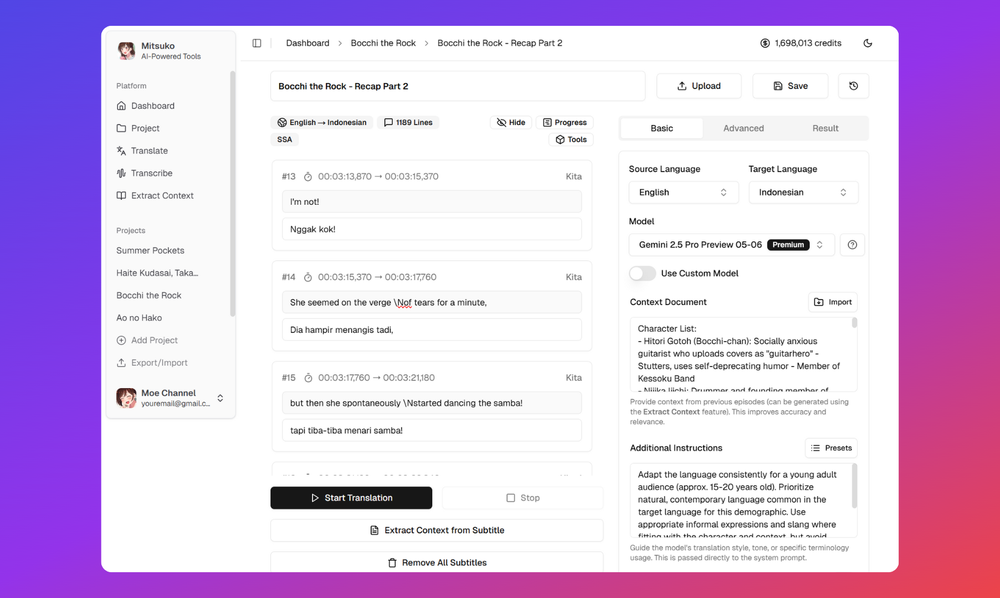This screenshot has width=1000, height=598.
Task: Click the Premium badge on model
Action: click(788, 245)
